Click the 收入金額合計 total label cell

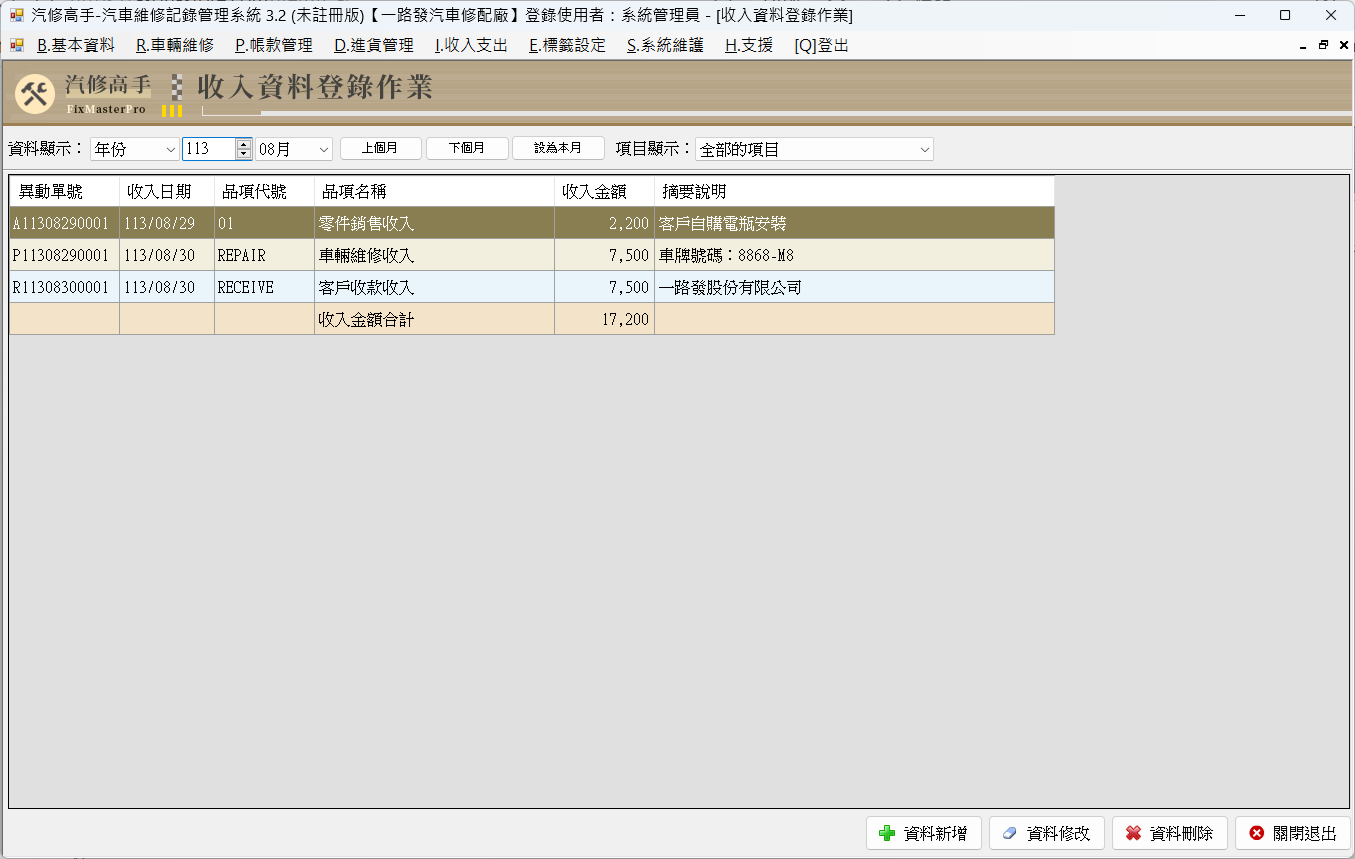(434, 319)
